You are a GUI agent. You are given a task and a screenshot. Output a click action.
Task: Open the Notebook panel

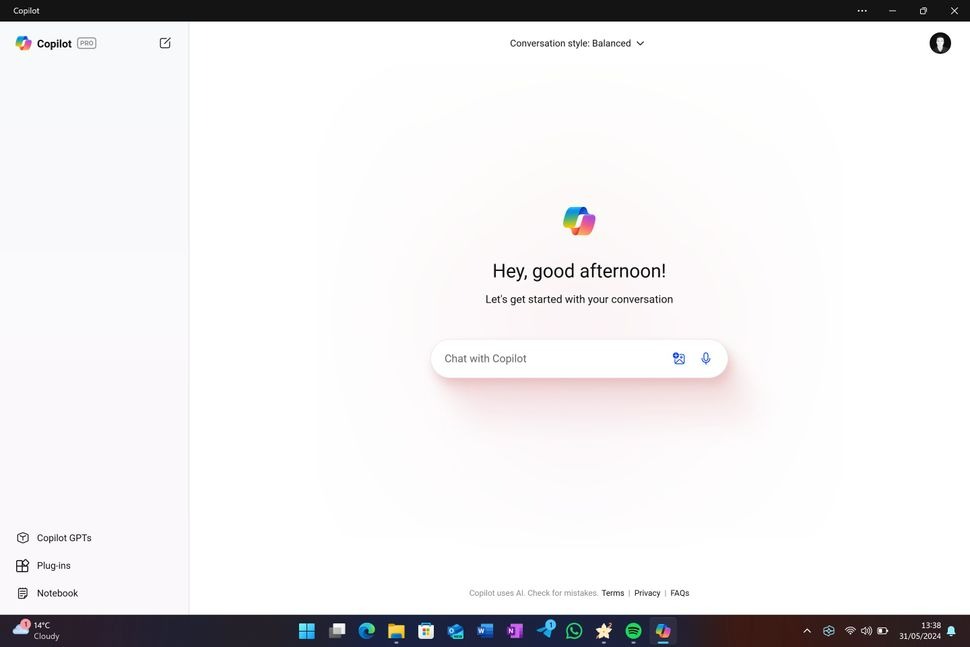pos(55,592)
